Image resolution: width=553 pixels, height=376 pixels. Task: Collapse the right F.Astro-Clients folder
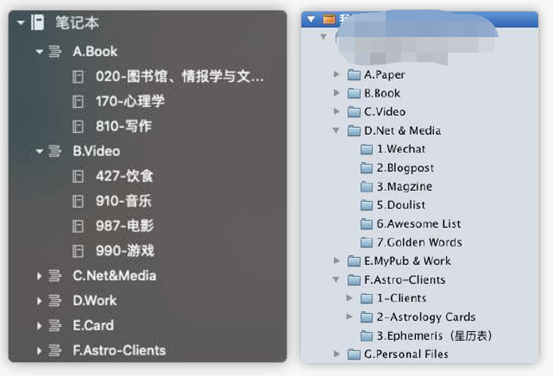pos(336,280)
